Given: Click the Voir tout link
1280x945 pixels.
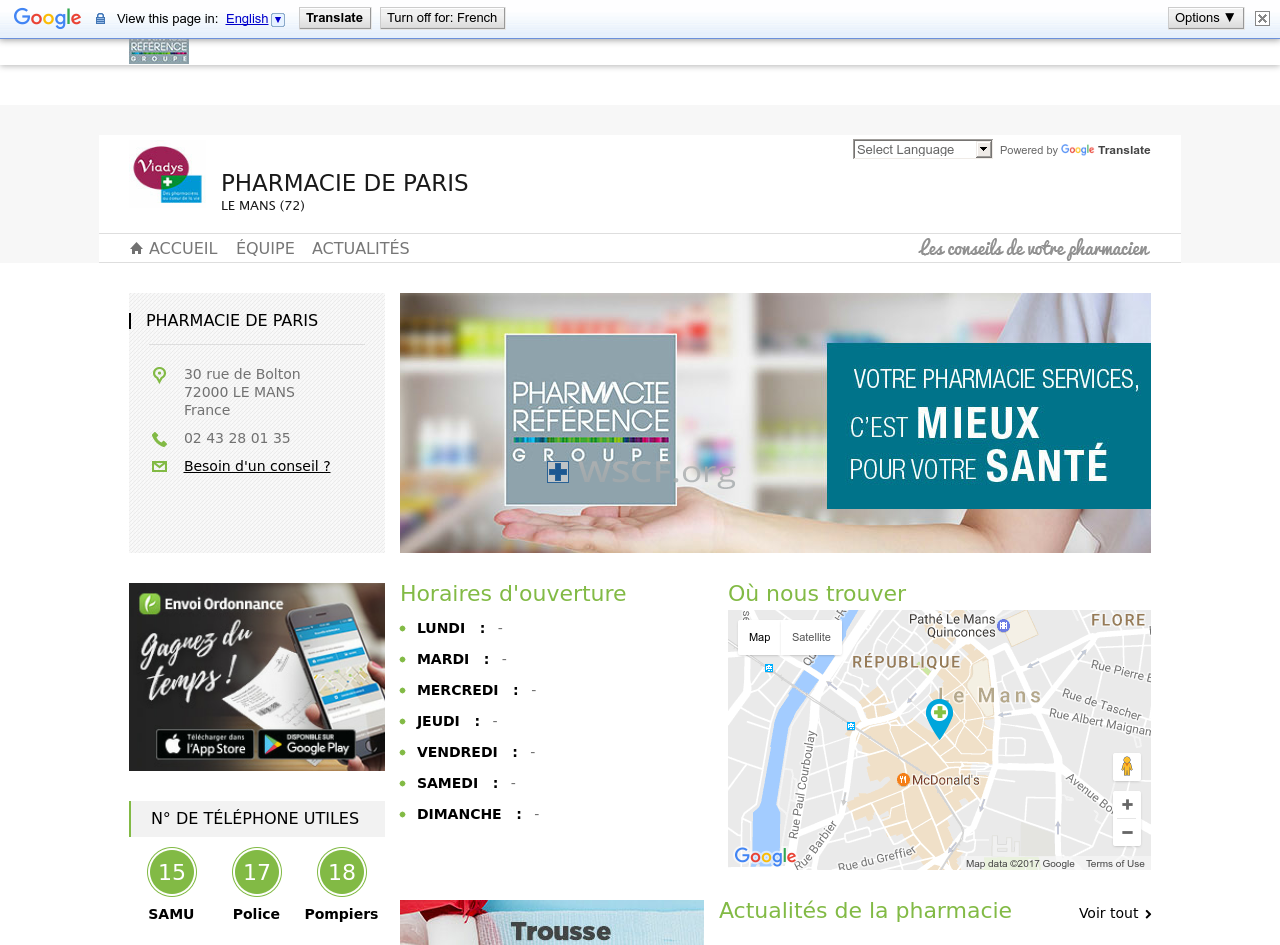Looking at the screenshot, I should pos(1109,913).
